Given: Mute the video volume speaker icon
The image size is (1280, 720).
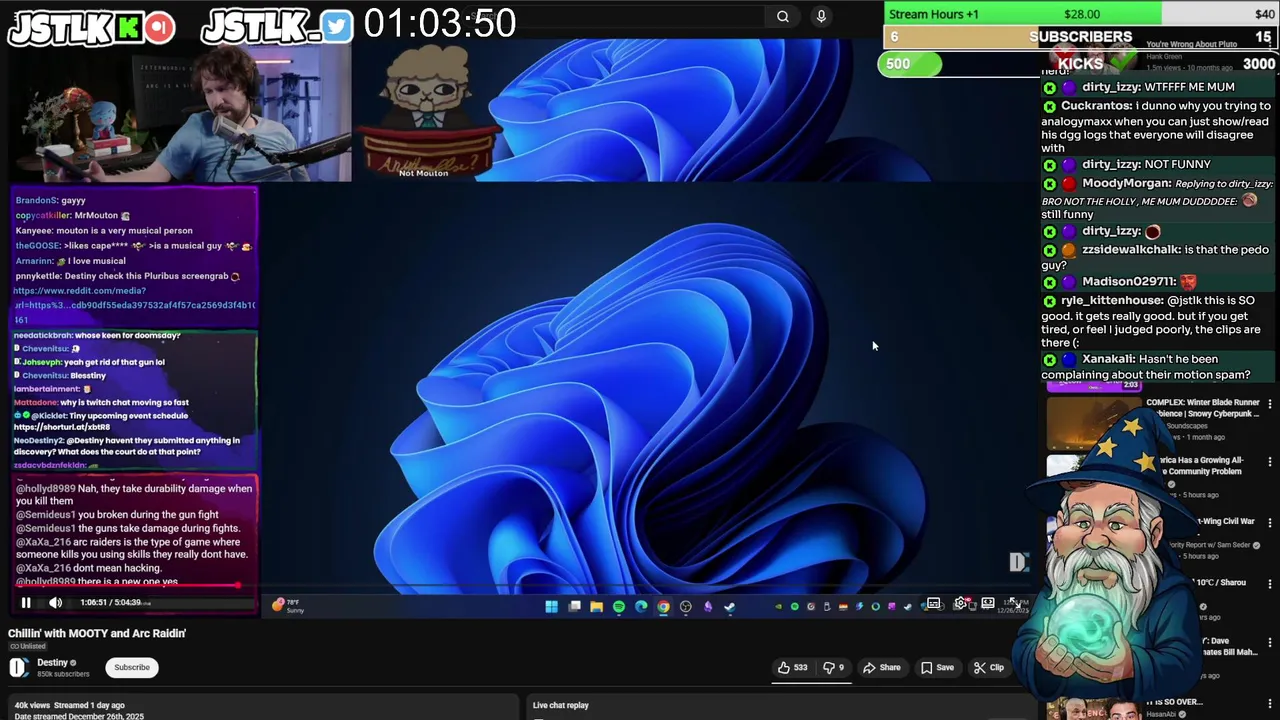Looking at the screenshot, I should click(56, 602).
